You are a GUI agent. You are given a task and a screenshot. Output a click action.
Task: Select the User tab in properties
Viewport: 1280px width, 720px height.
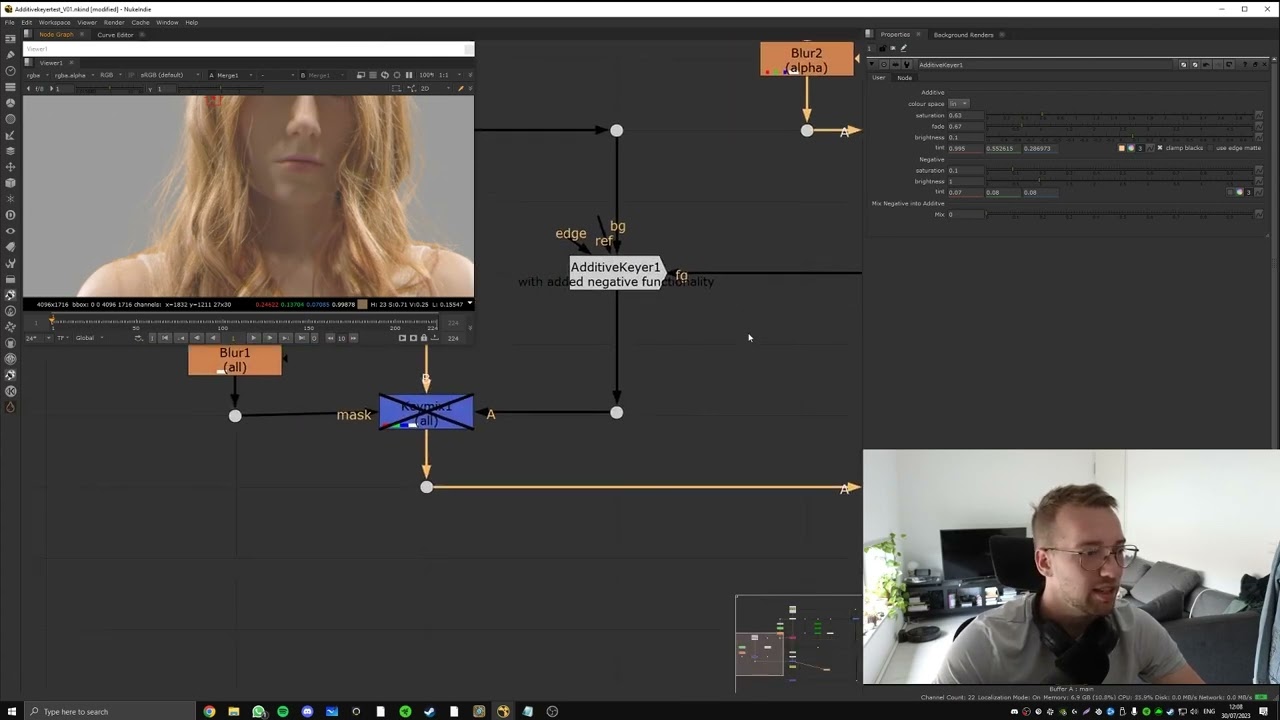tap(879, 77)
